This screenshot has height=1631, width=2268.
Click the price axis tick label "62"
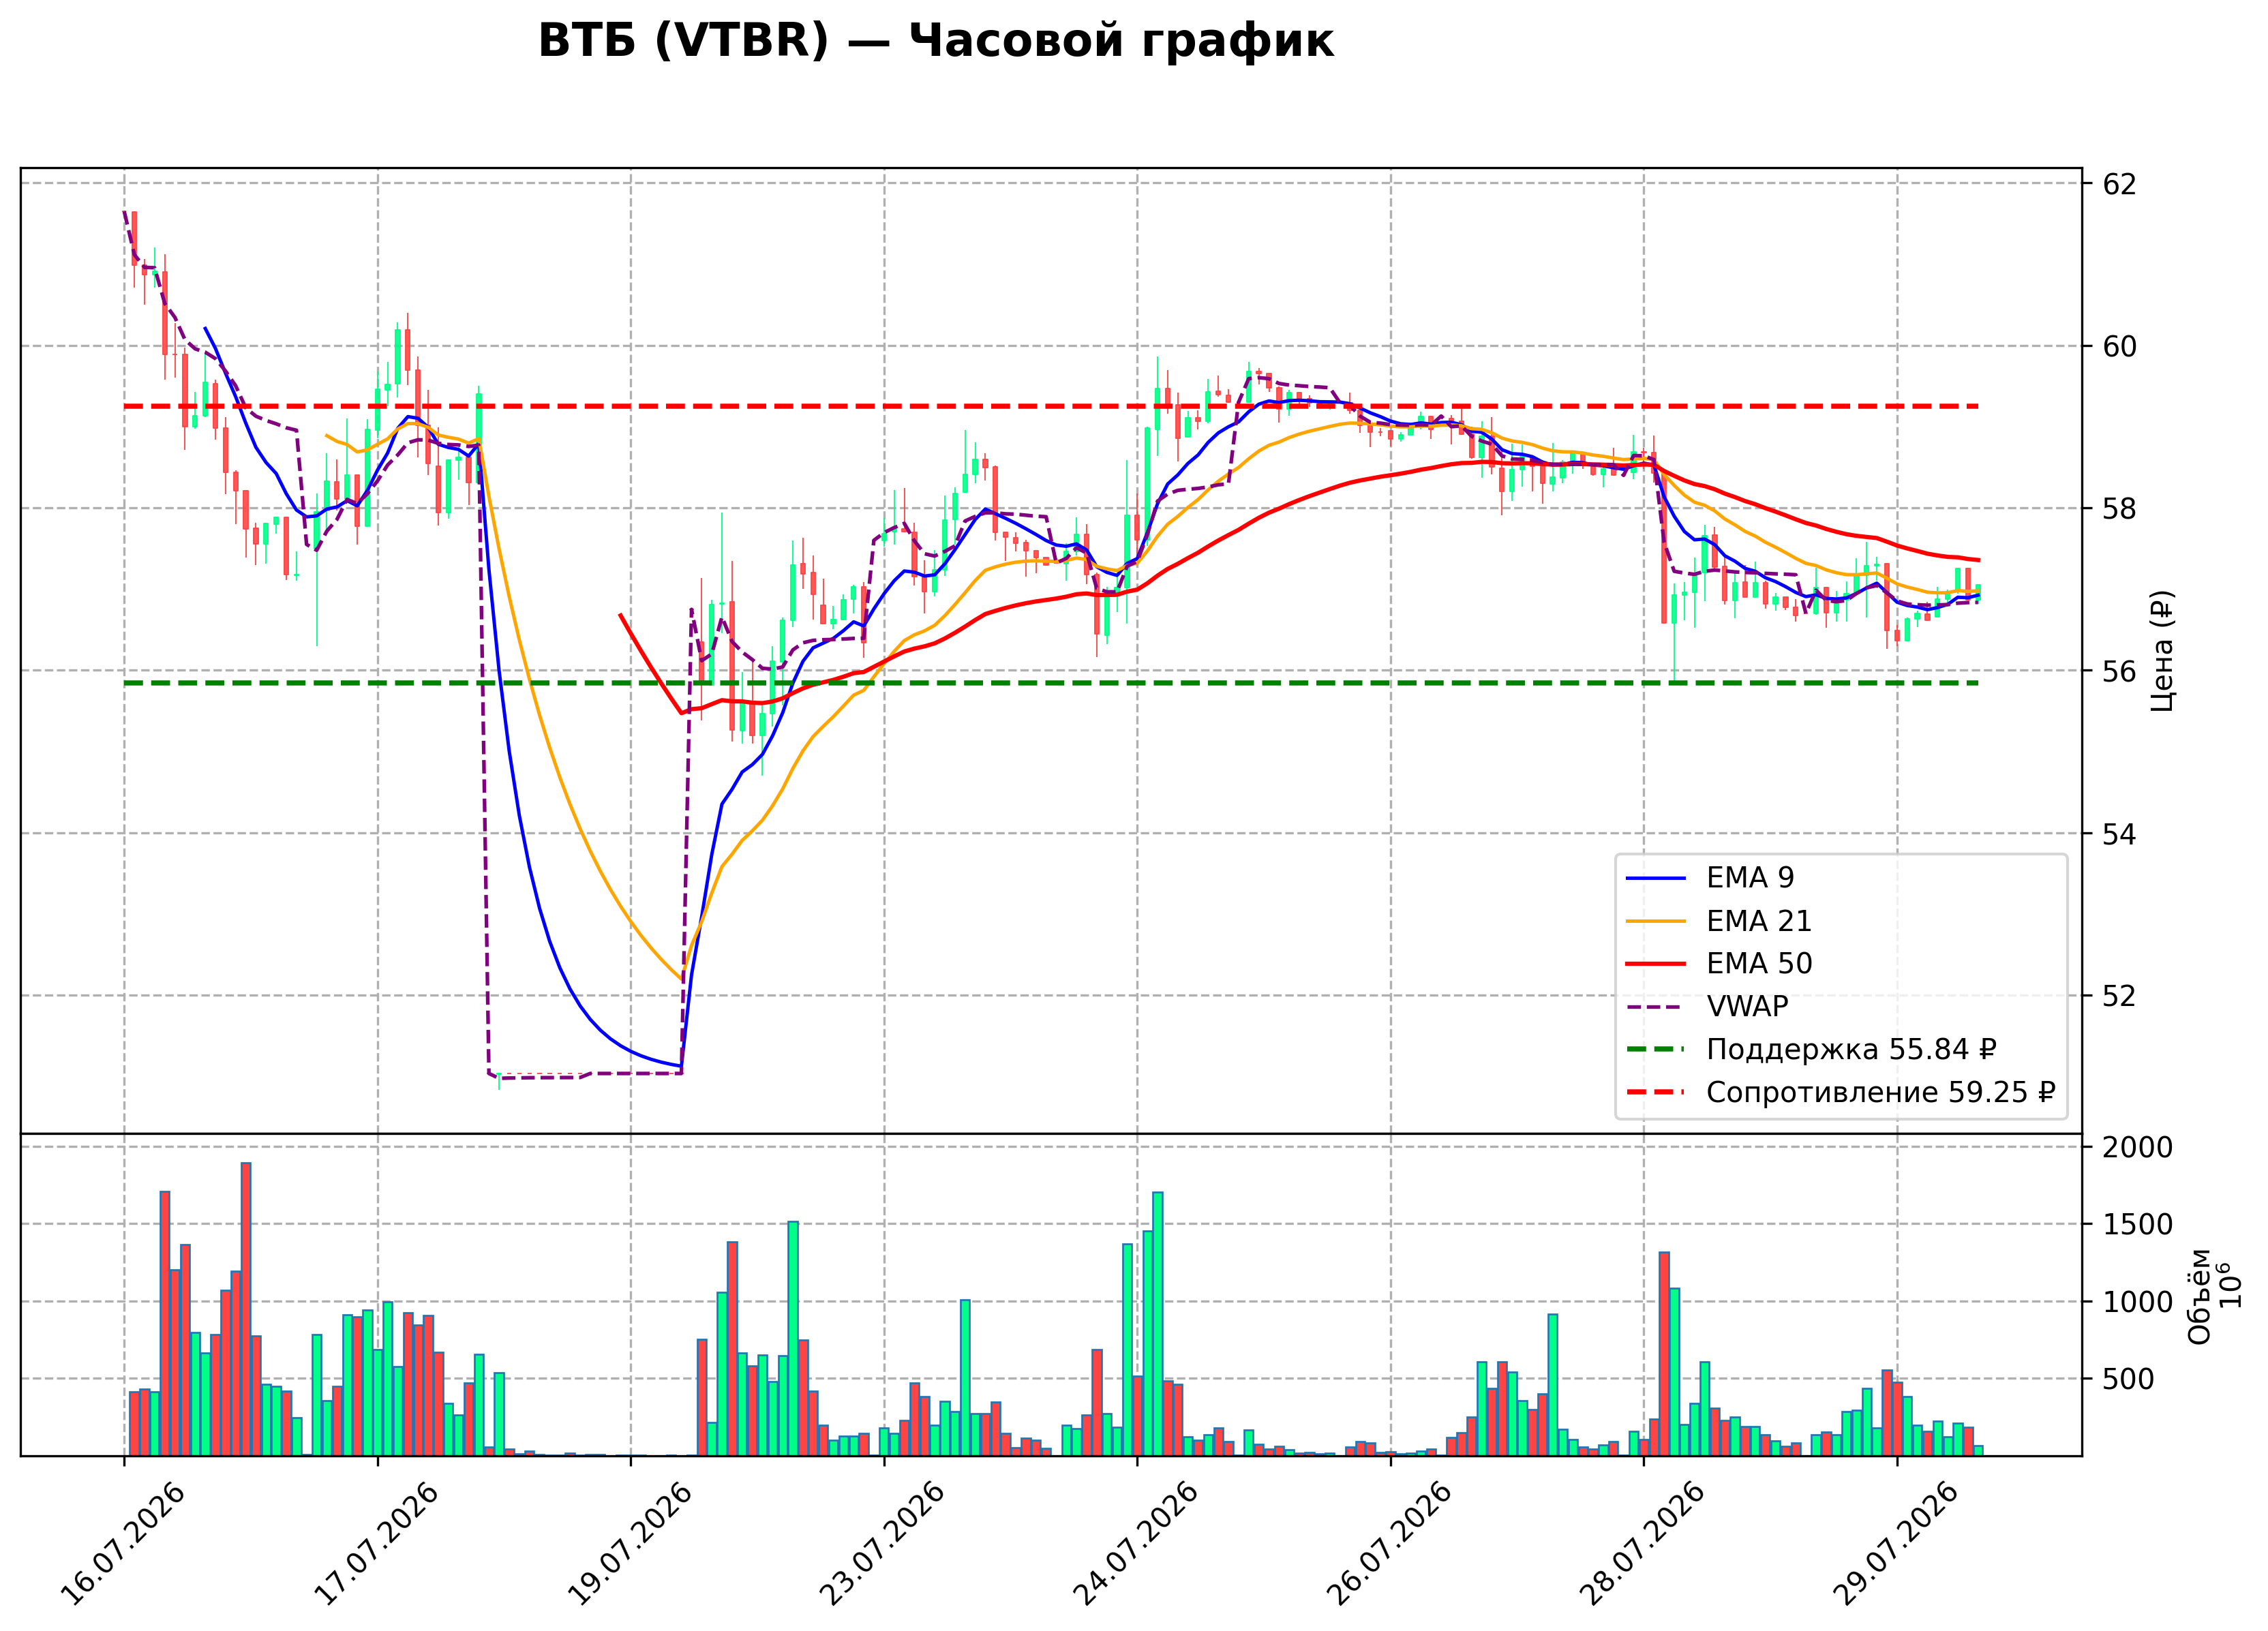click(x=2120, y=184)
